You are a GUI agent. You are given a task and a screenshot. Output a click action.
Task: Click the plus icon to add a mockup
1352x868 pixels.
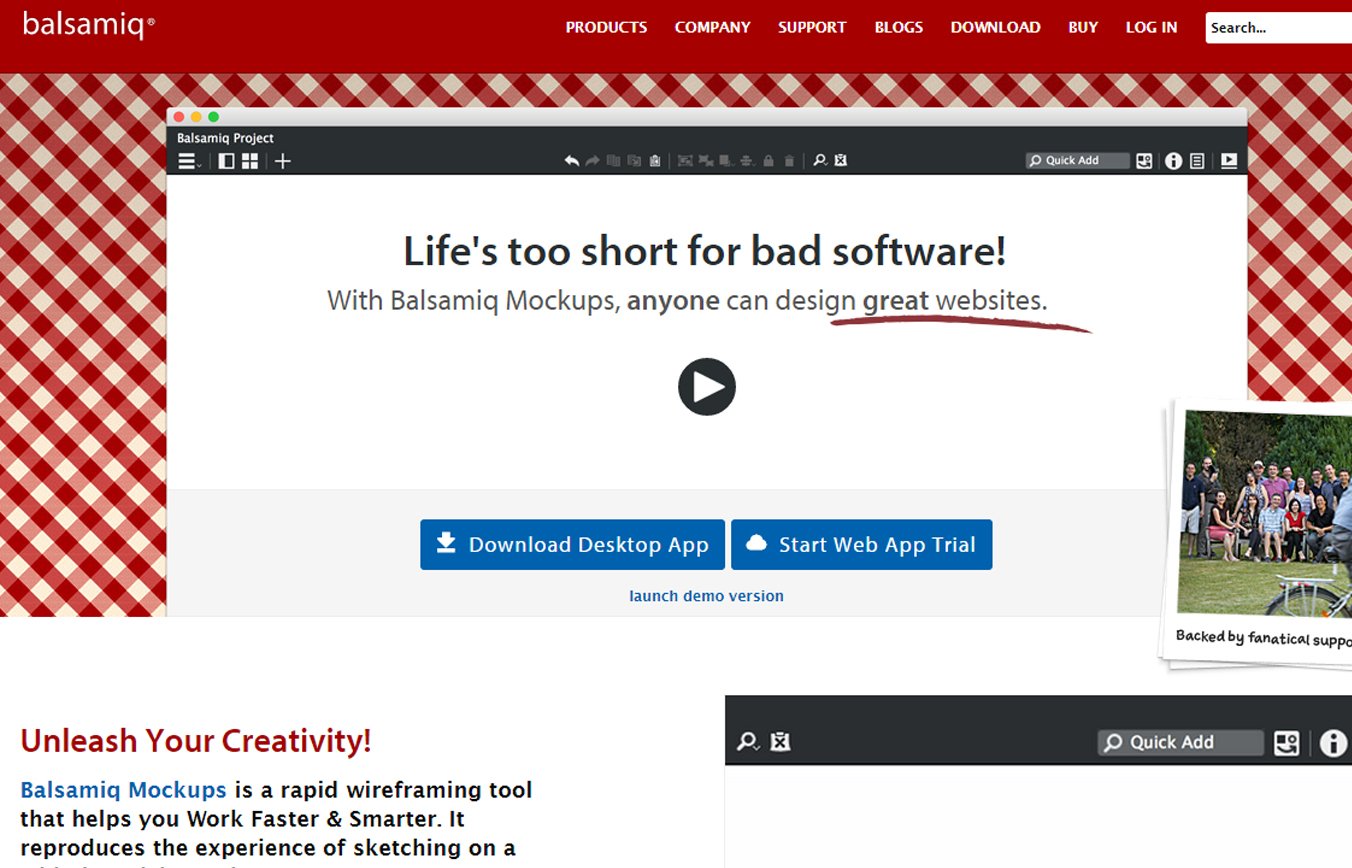283,161
